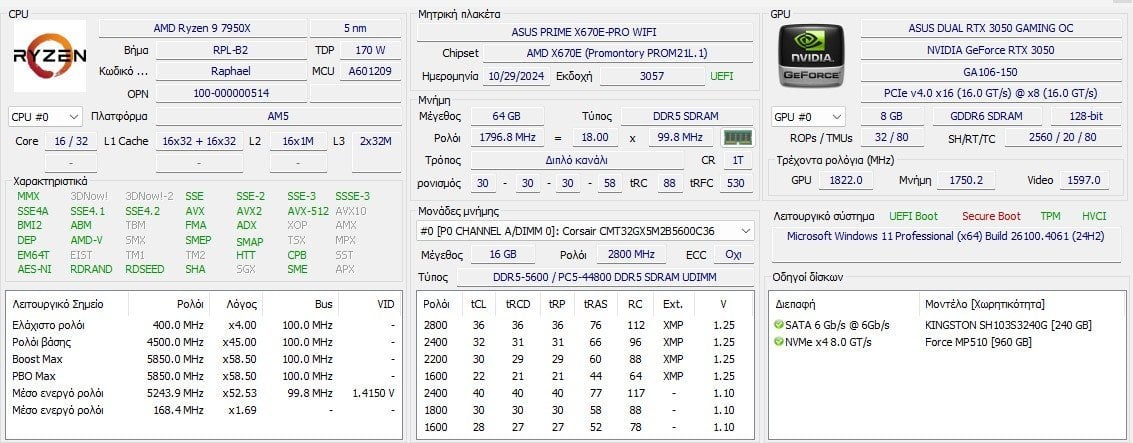Click the Video clock 1597.0 field
Viewport: 1133px width, 443px height.
[x=1085, y=180]
